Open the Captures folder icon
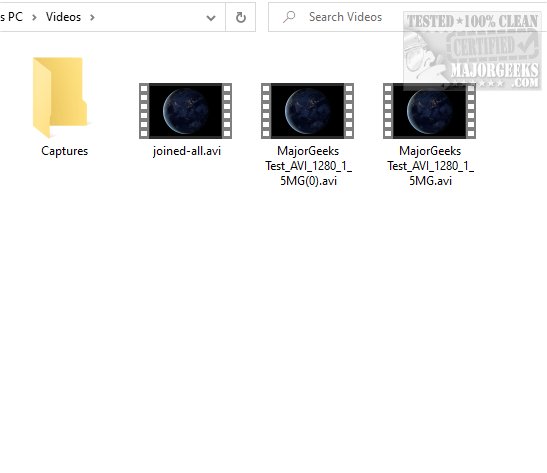 [x=60, y=97]
